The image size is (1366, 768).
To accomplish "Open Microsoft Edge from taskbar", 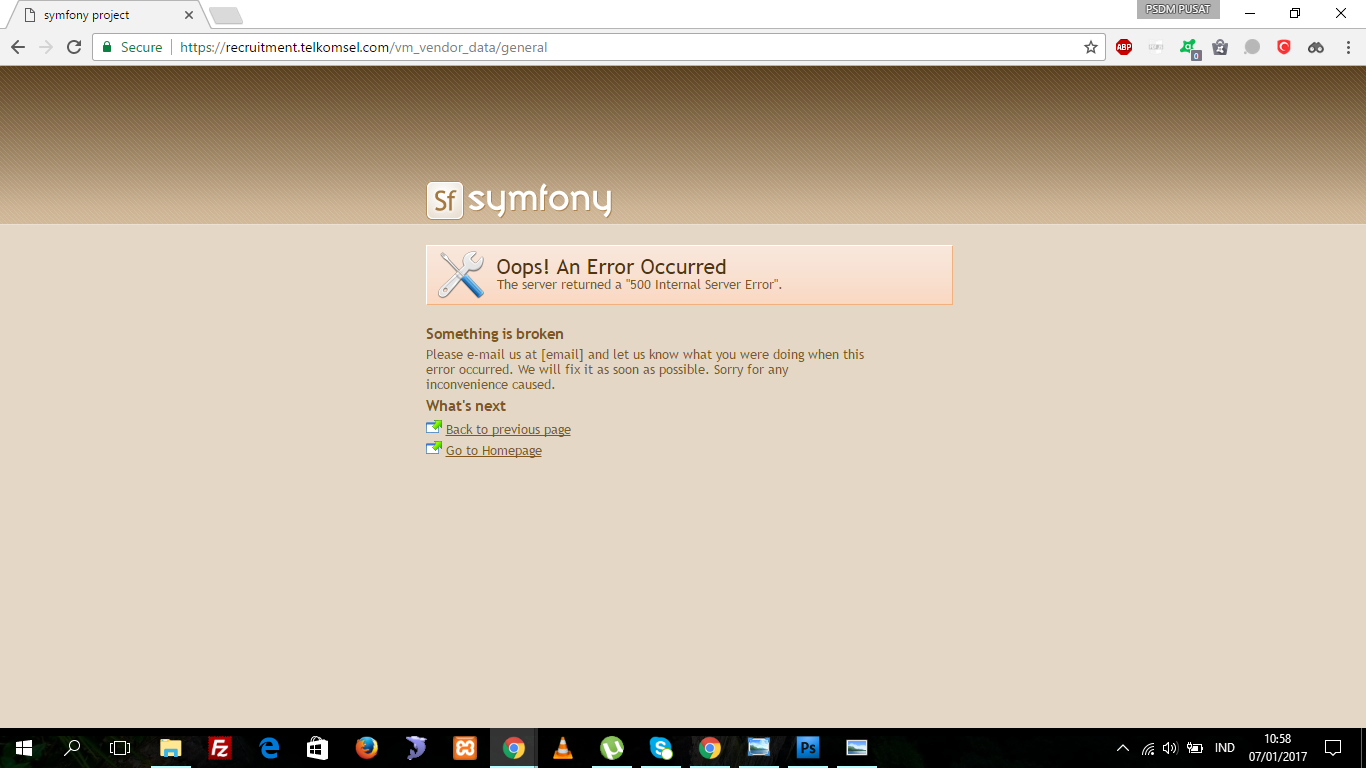I will coord(269,748).
